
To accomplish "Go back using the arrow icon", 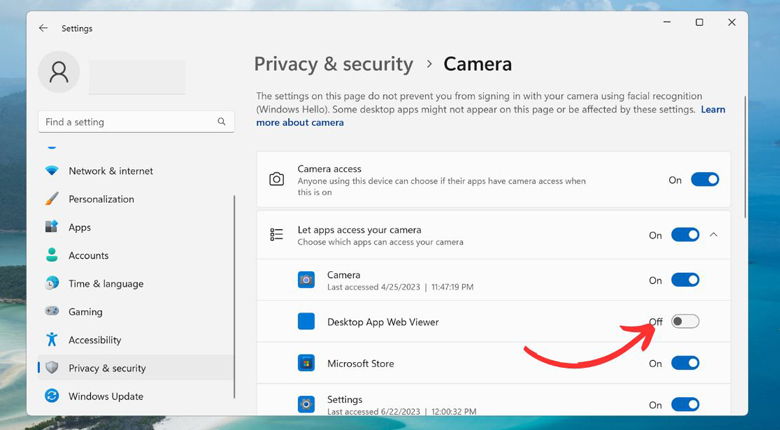I will [43, 28].
